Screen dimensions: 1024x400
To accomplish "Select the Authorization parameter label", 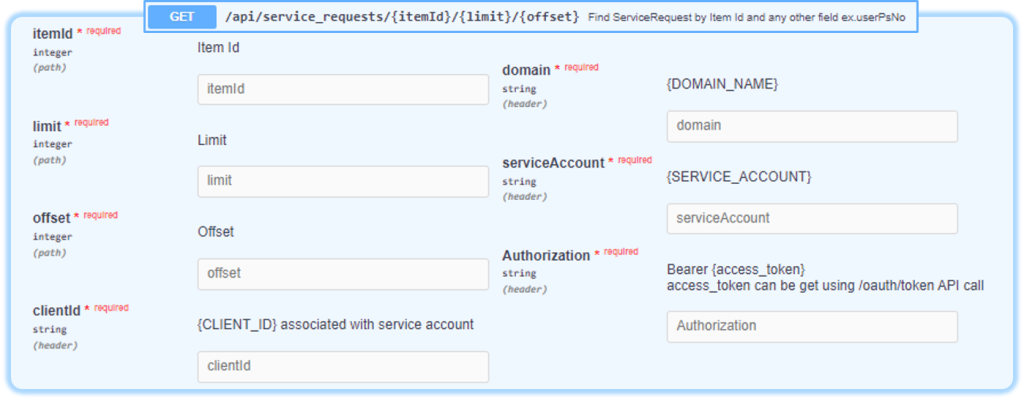I will click(546, 255).
